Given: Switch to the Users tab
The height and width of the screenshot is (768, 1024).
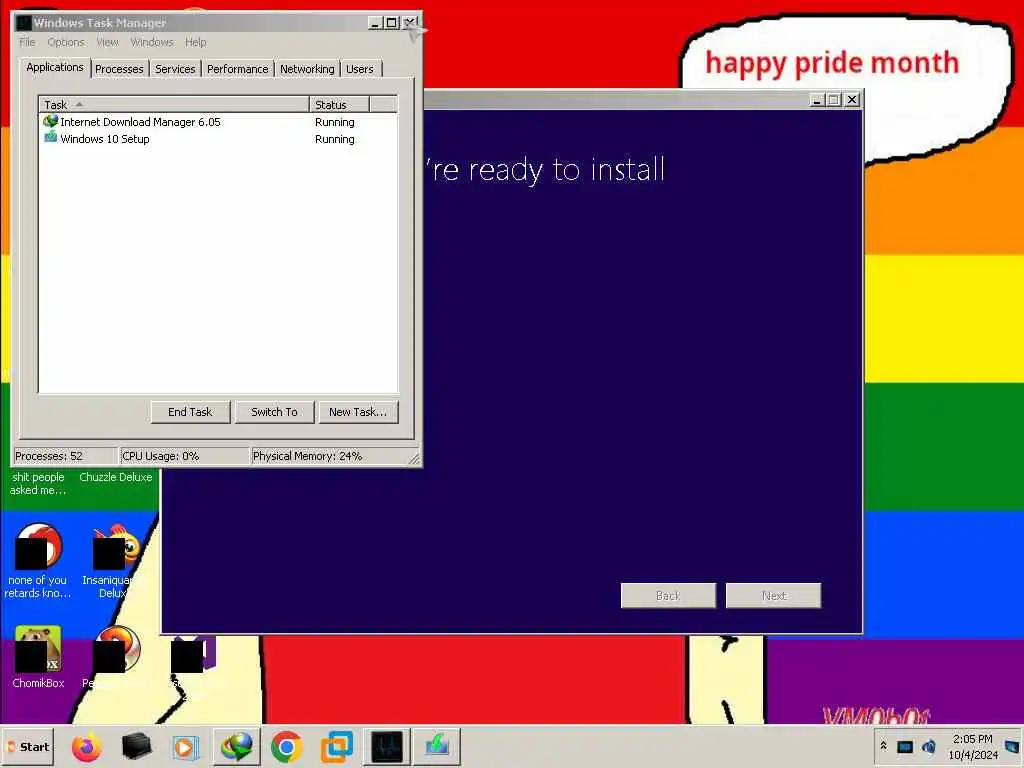Looking at the screenshot, I should [x=360, y=69].
